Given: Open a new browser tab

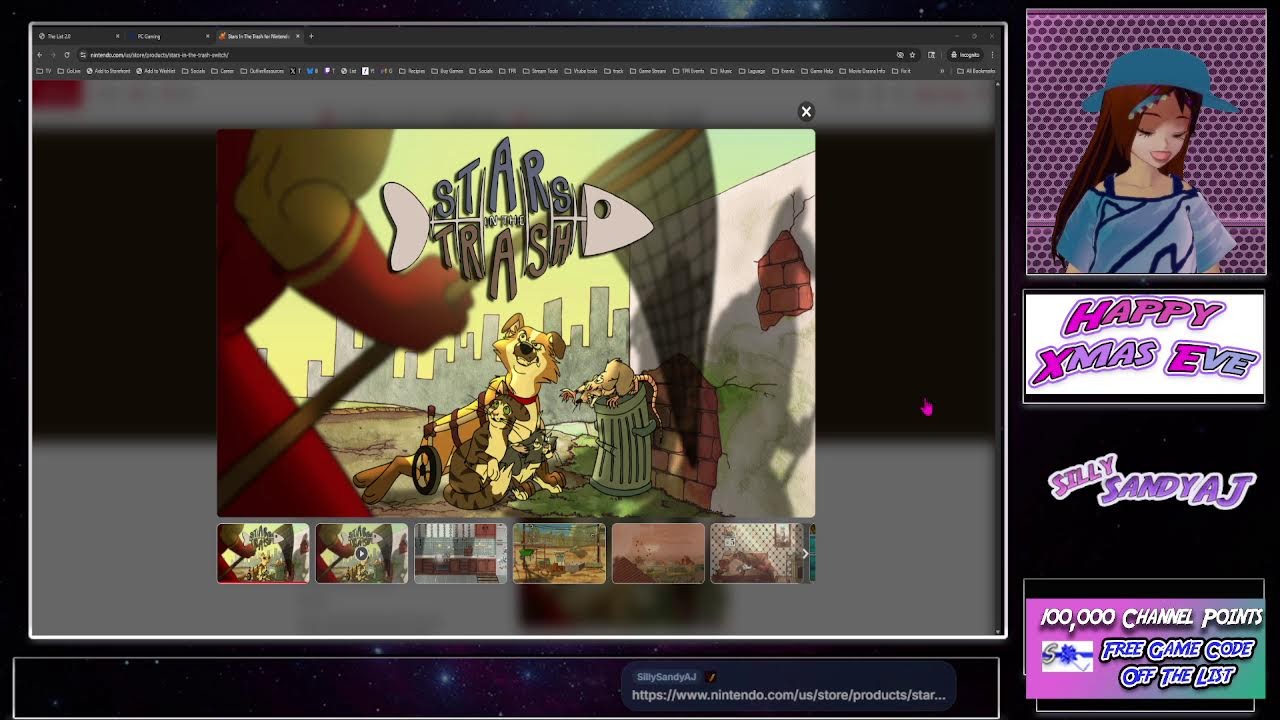Looking at the screenshot, I should pos(311,36).
